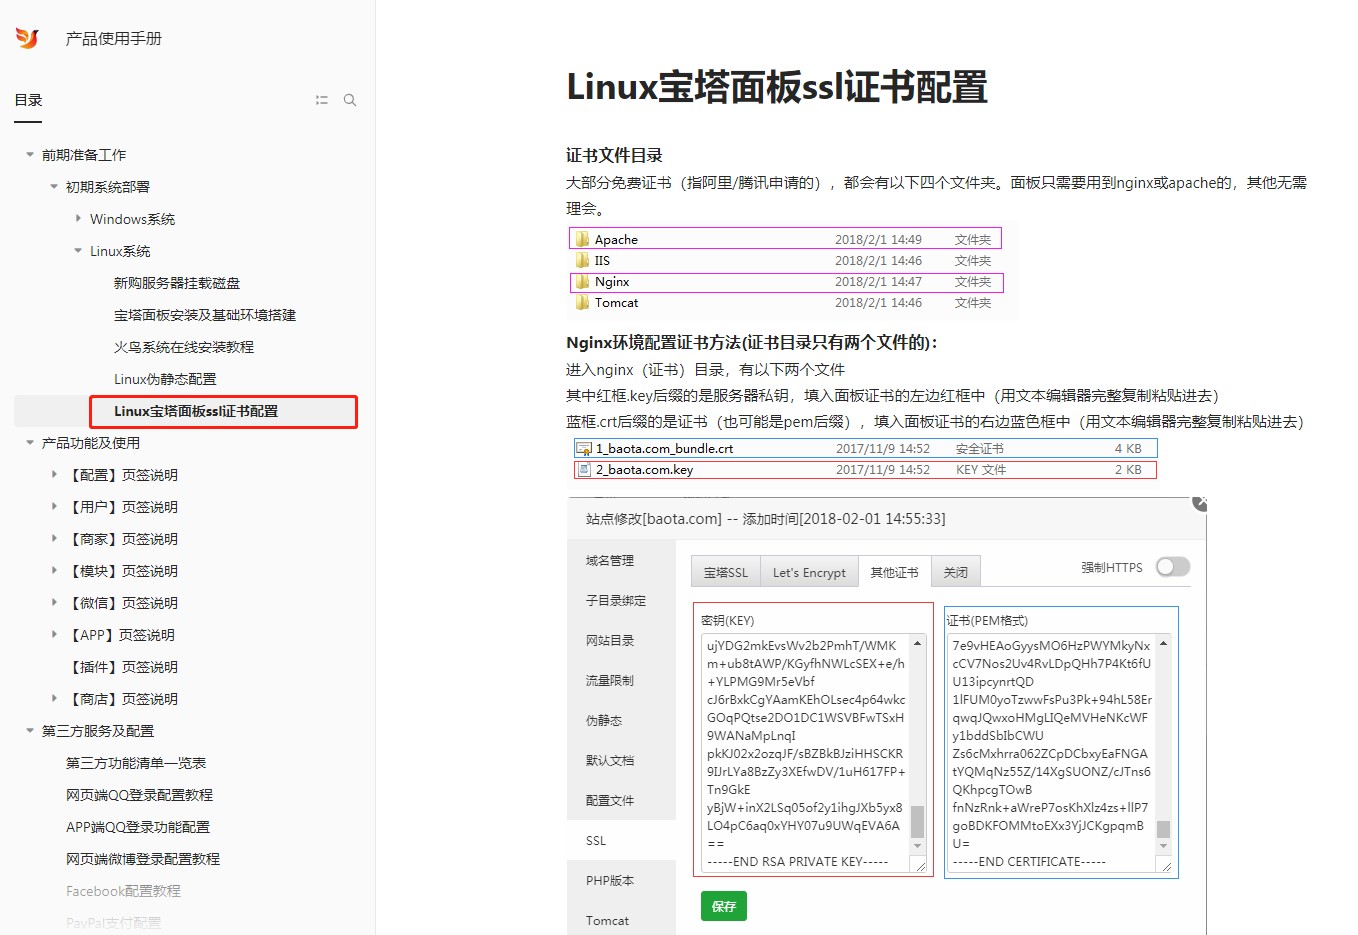Switch to the Let's Encrypt tab
Viewport: 1358px width, 935px height.
pos(809,572)
